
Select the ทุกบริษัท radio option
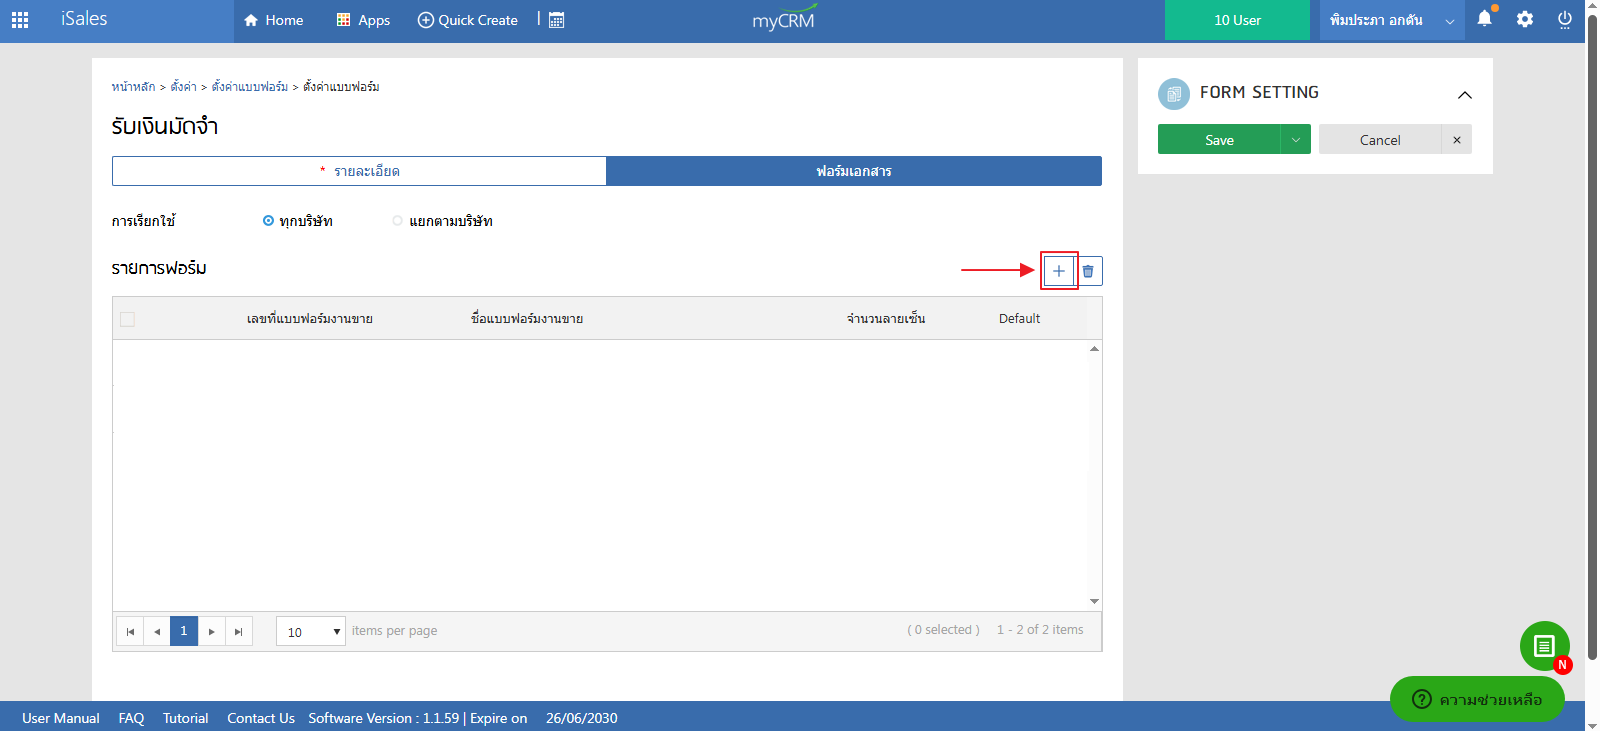(268, 221)
